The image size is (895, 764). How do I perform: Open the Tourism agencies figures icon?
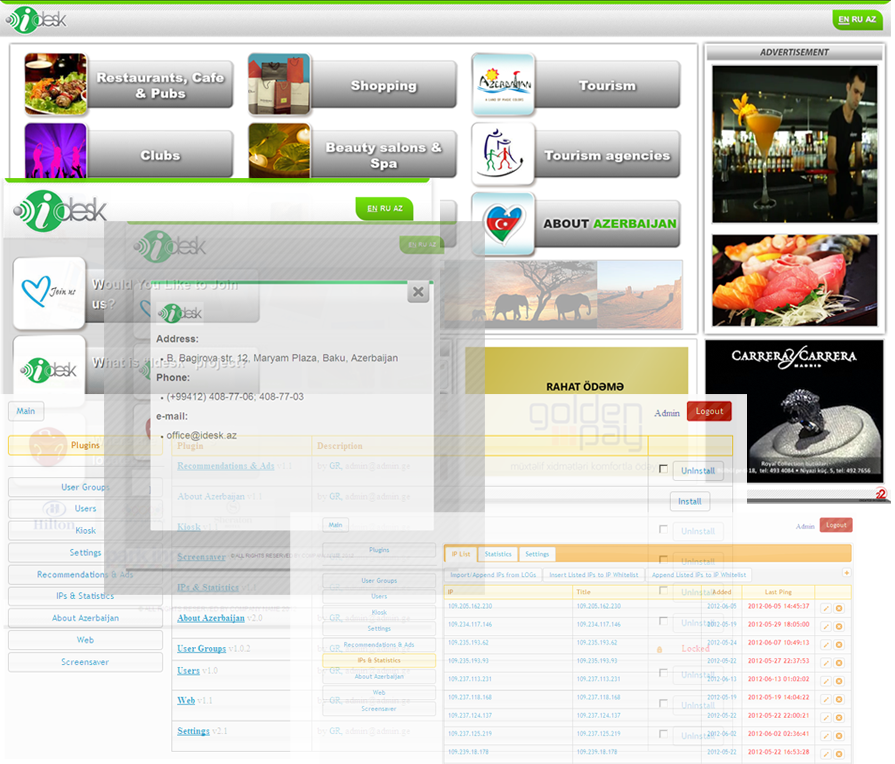(x=503, y=154)
